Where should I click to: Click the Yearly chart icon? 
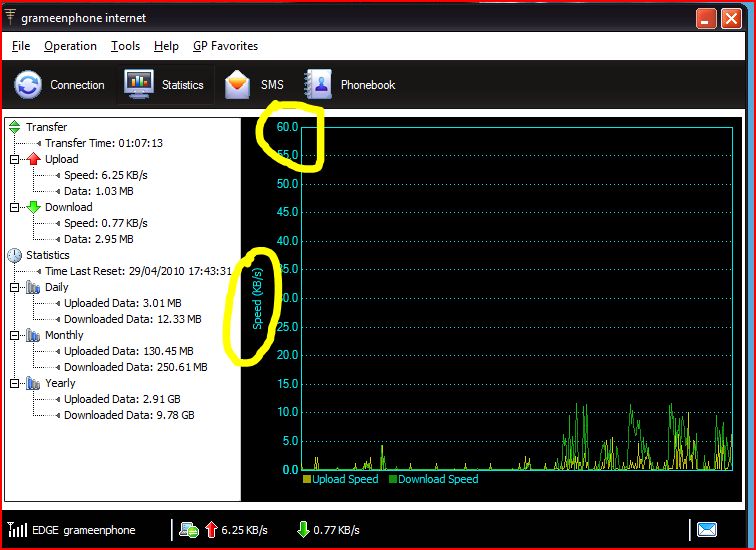coord(33,383)
